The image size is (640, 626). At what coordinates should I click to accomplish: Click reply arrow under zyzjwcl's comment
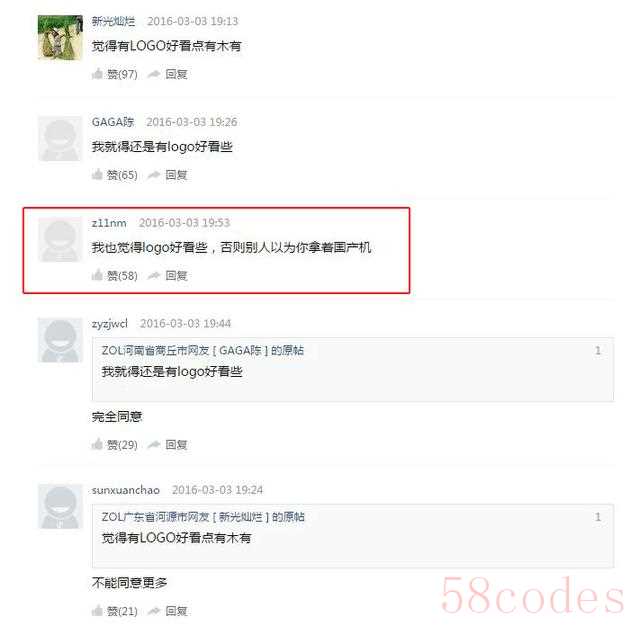tap(167, 445)
